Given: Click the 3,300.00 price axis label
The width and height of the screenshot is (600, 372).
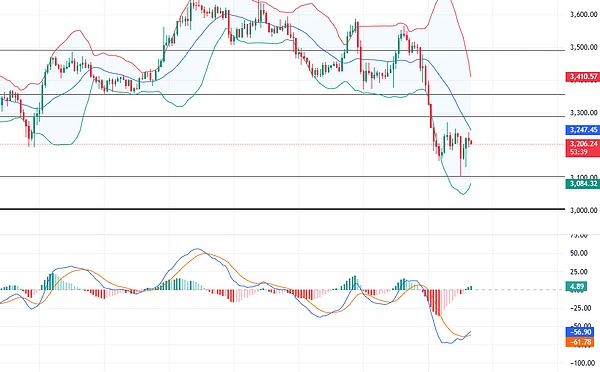Looking at the screenshot, I should (584, 113).
